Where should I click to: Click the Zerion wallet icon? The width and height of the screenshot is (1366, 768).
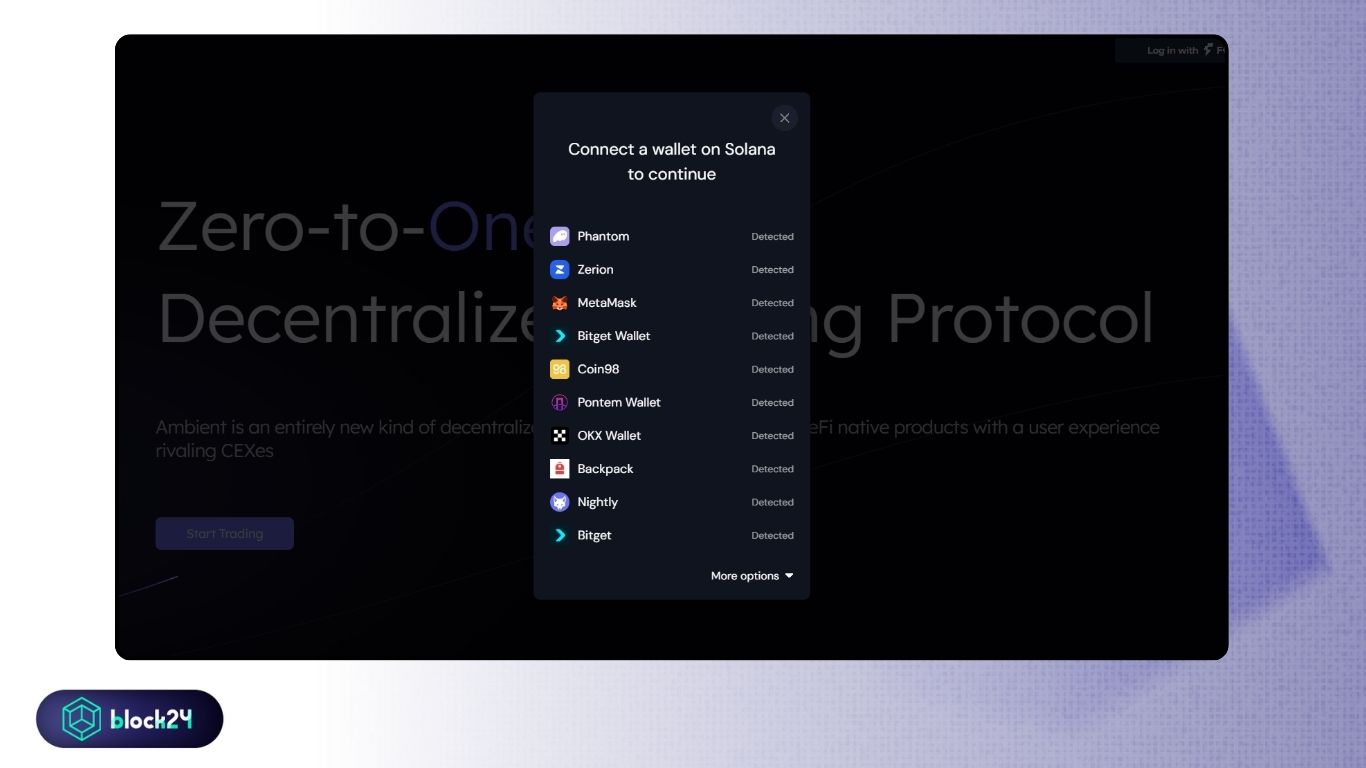pos(560,270)
